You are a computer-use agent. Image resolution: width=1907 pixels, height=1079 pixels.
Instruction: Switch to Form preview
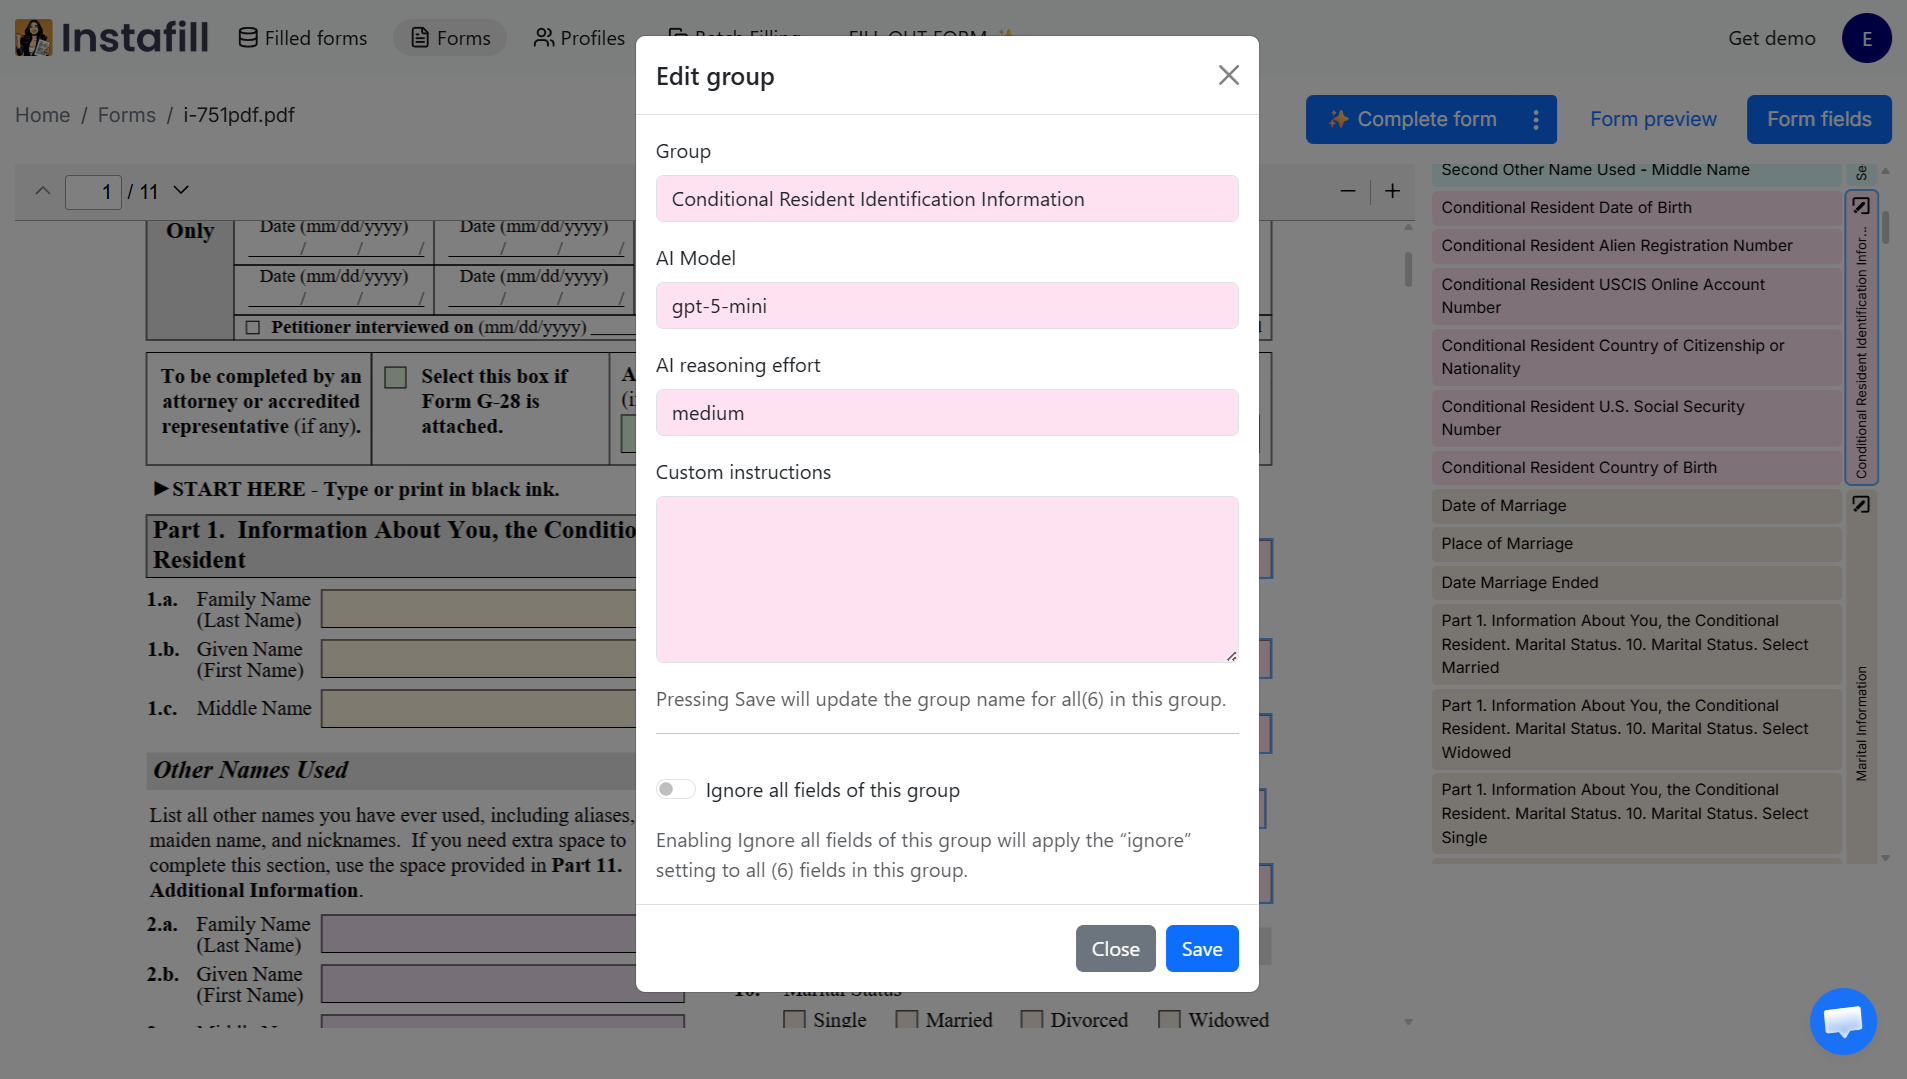1652,119
